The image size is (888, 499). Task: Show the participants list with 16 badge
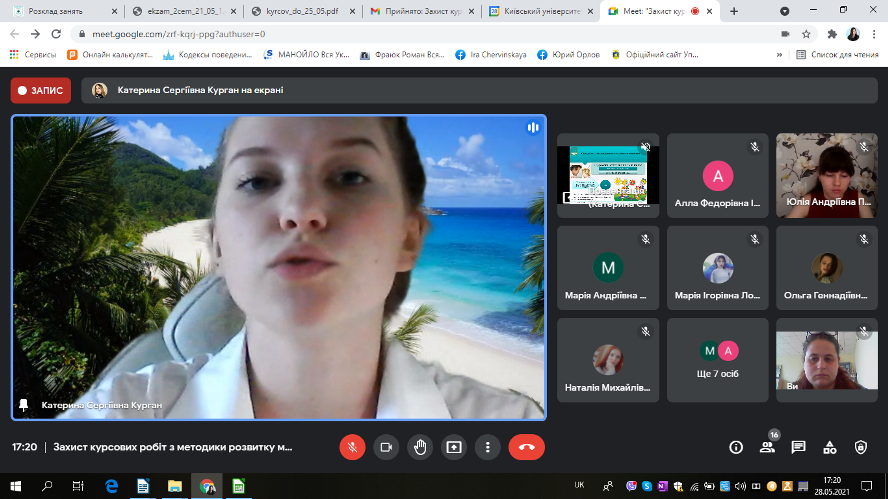coord(767,447)
